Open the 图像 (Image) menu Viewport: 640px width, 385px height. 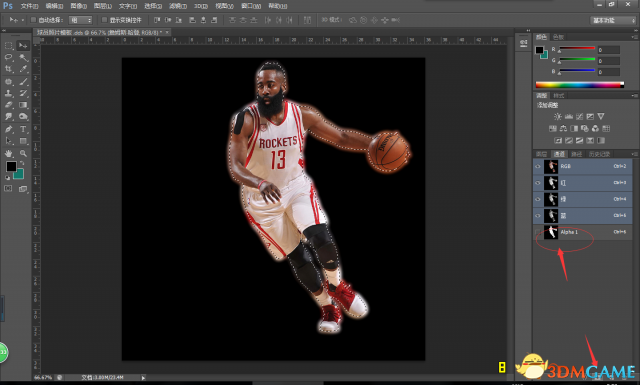[78, 6]
